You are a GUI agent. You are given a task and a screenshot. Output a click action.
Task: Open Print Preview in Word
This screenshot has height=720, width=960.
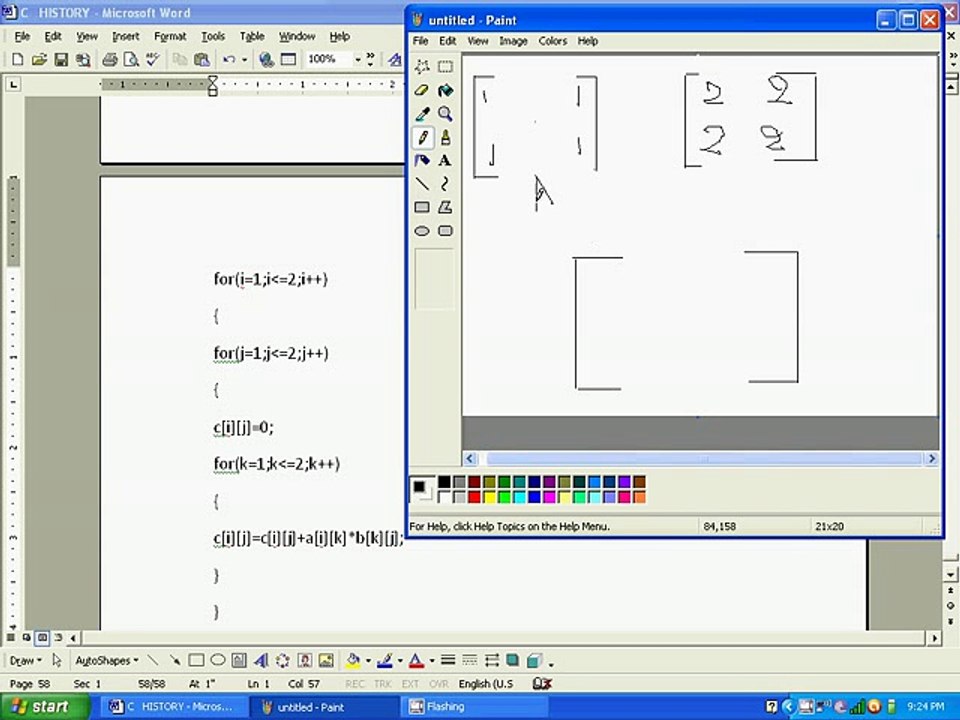click(131, 59)
